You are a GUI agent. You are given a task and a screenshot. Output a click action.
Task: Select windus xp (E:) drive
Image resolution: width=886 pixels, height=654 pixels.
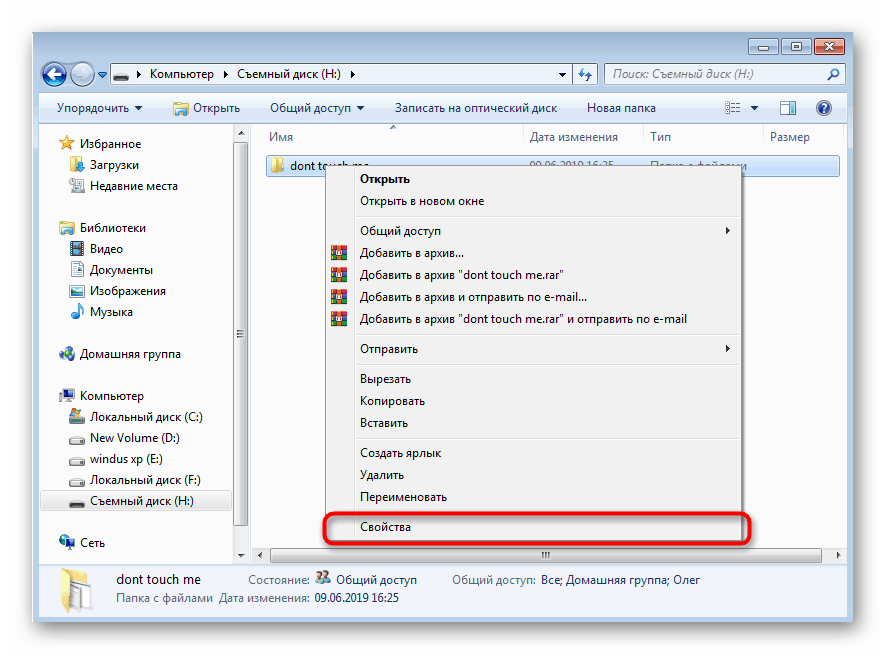coord(126,459)
